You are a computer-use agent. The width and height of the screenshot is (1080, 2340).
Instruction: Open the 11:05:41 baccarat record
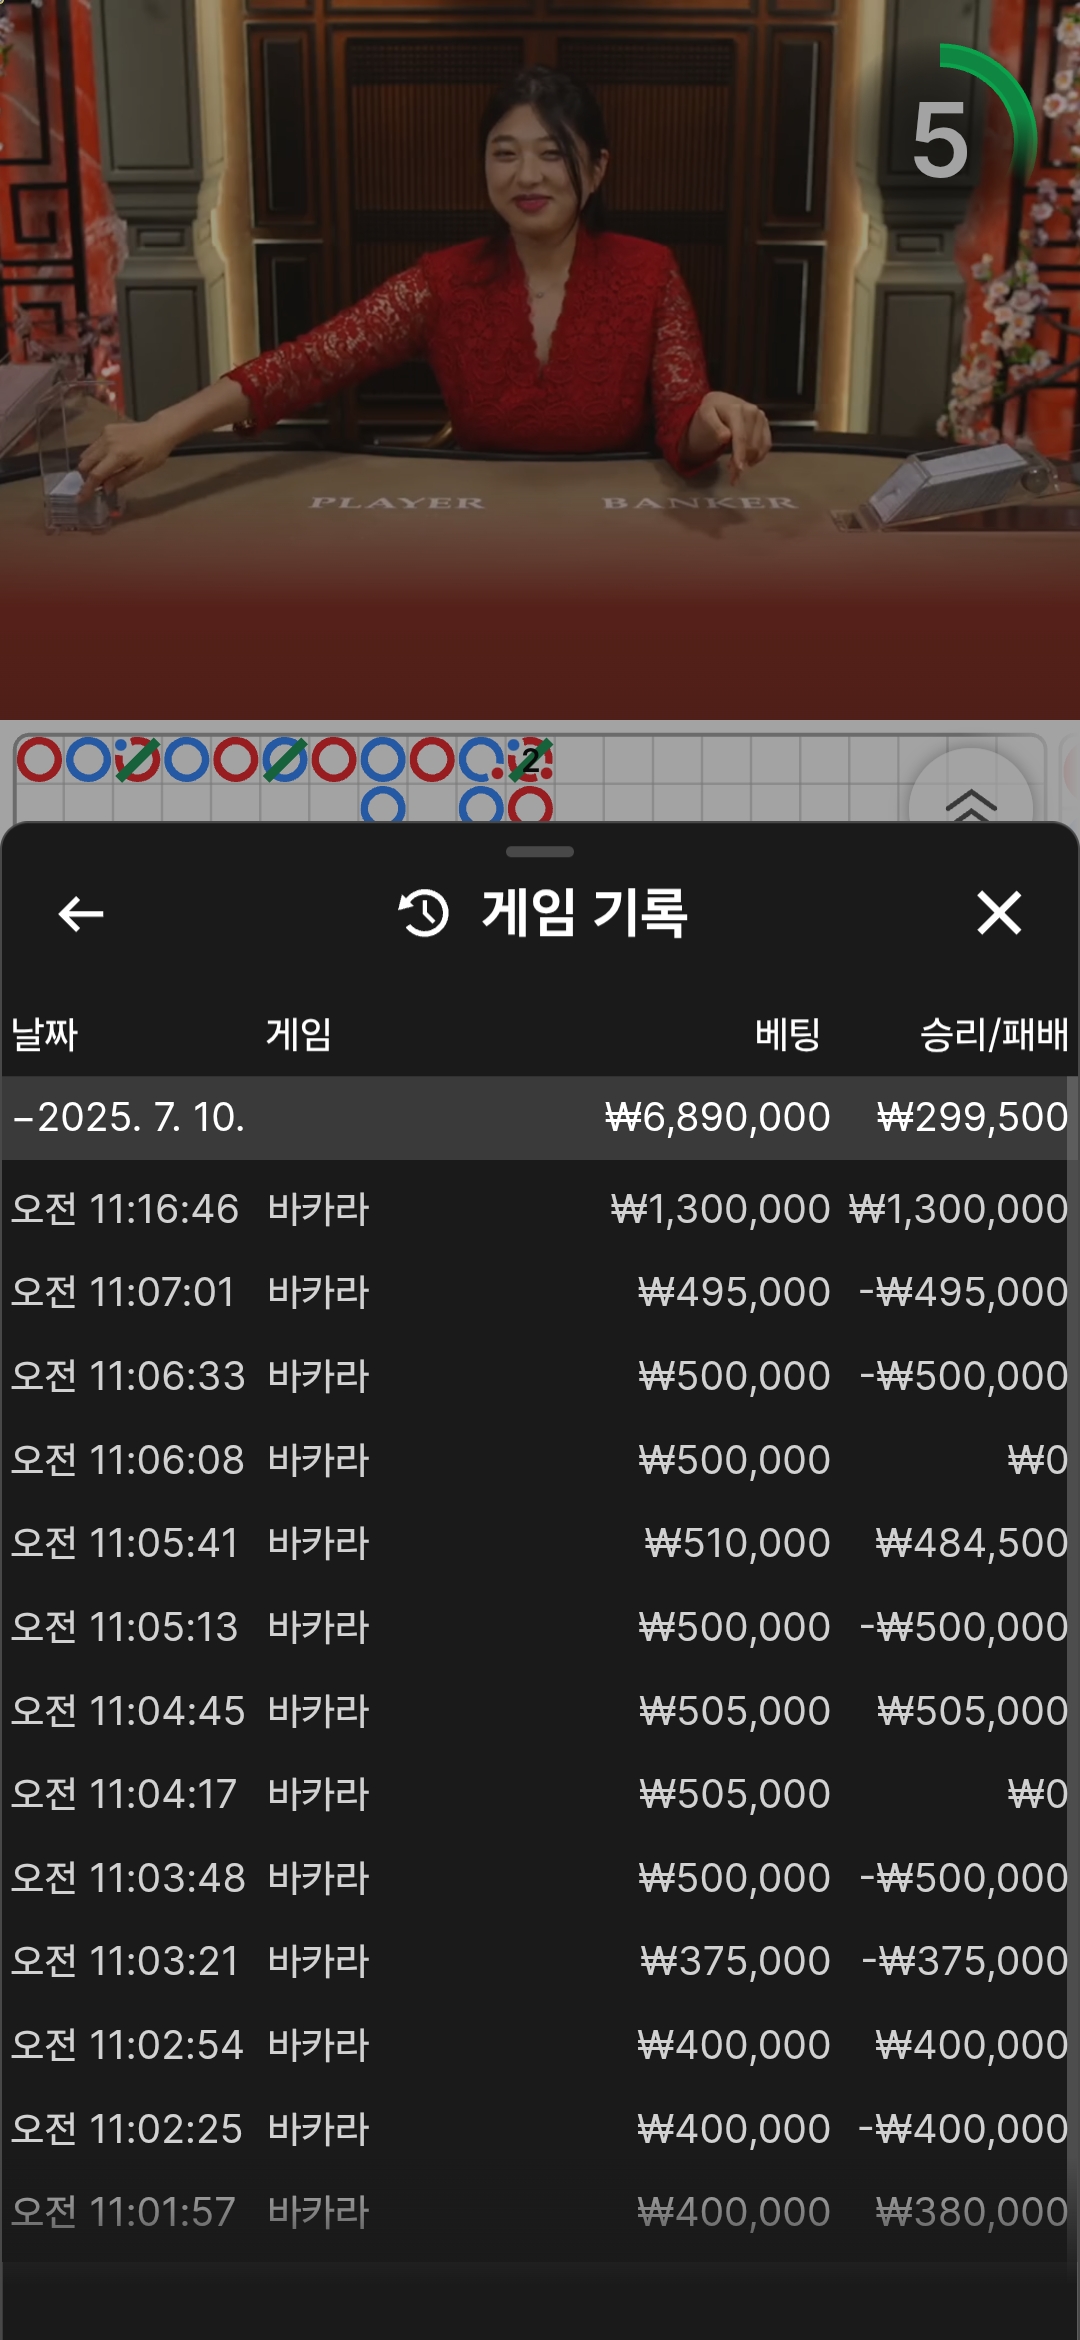(540, 1543)
